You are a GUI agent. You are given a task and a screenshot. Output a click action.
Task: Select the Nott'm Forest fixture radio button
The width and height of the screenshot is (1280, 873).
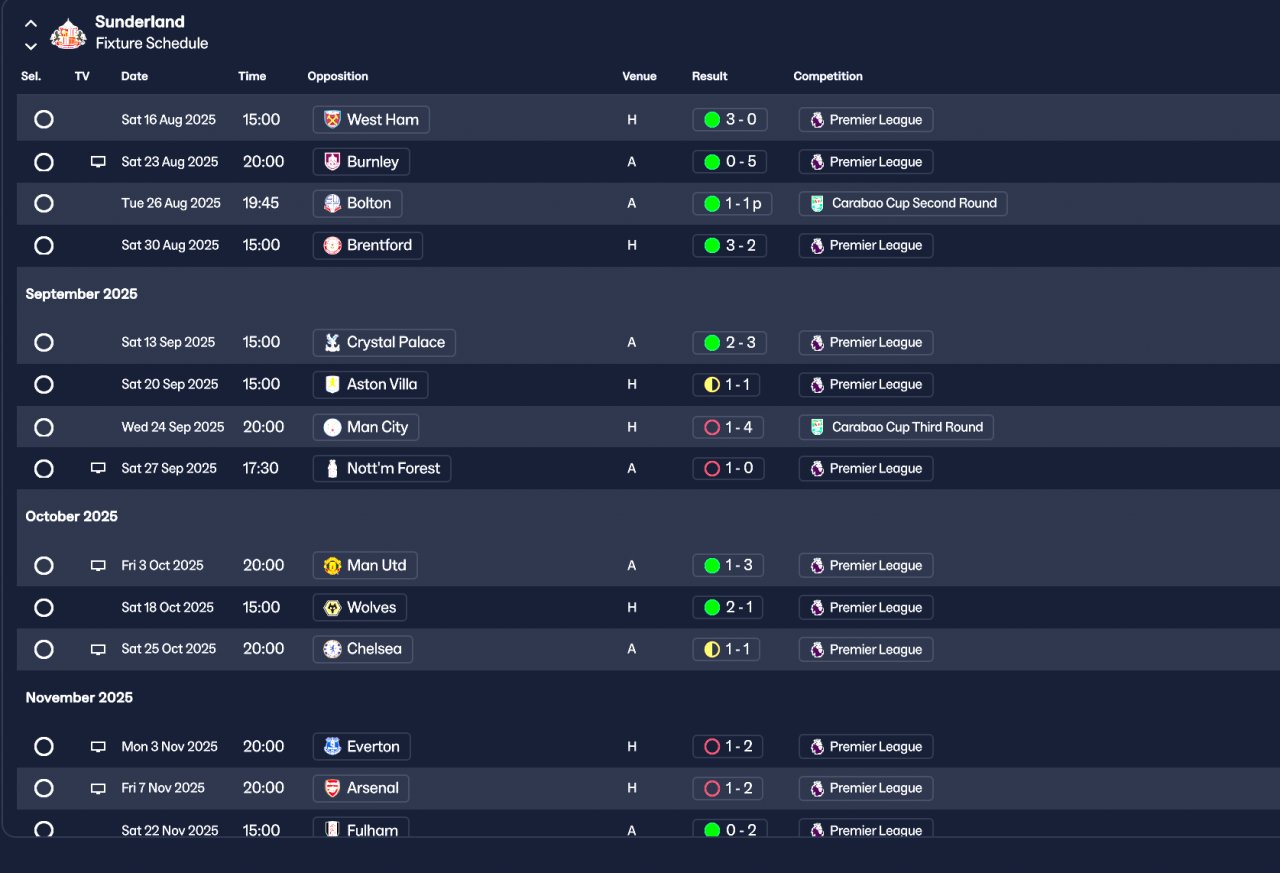coord(44,468)
